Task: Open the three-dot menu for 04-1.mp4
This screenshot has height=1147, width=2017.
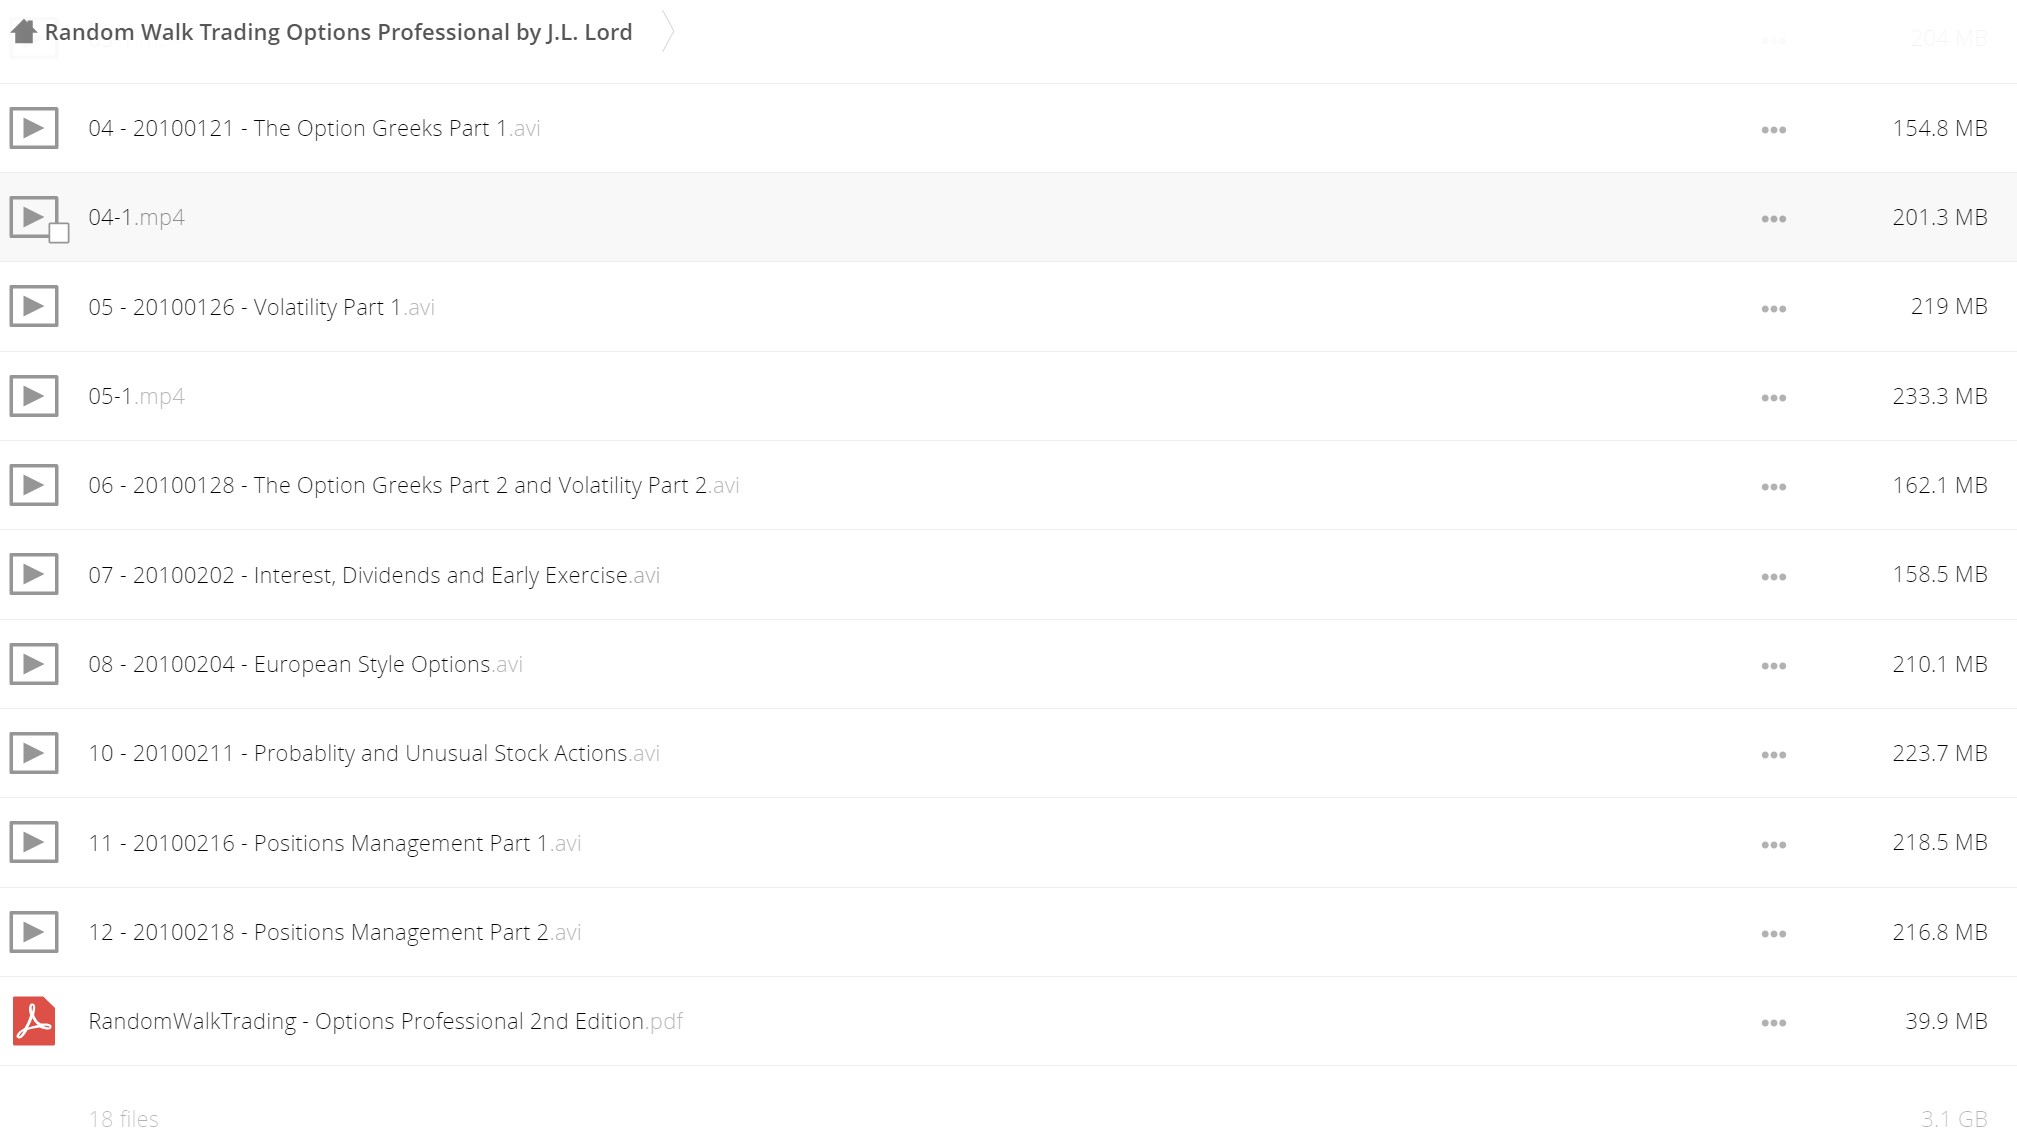Action: pos(1774,219)
